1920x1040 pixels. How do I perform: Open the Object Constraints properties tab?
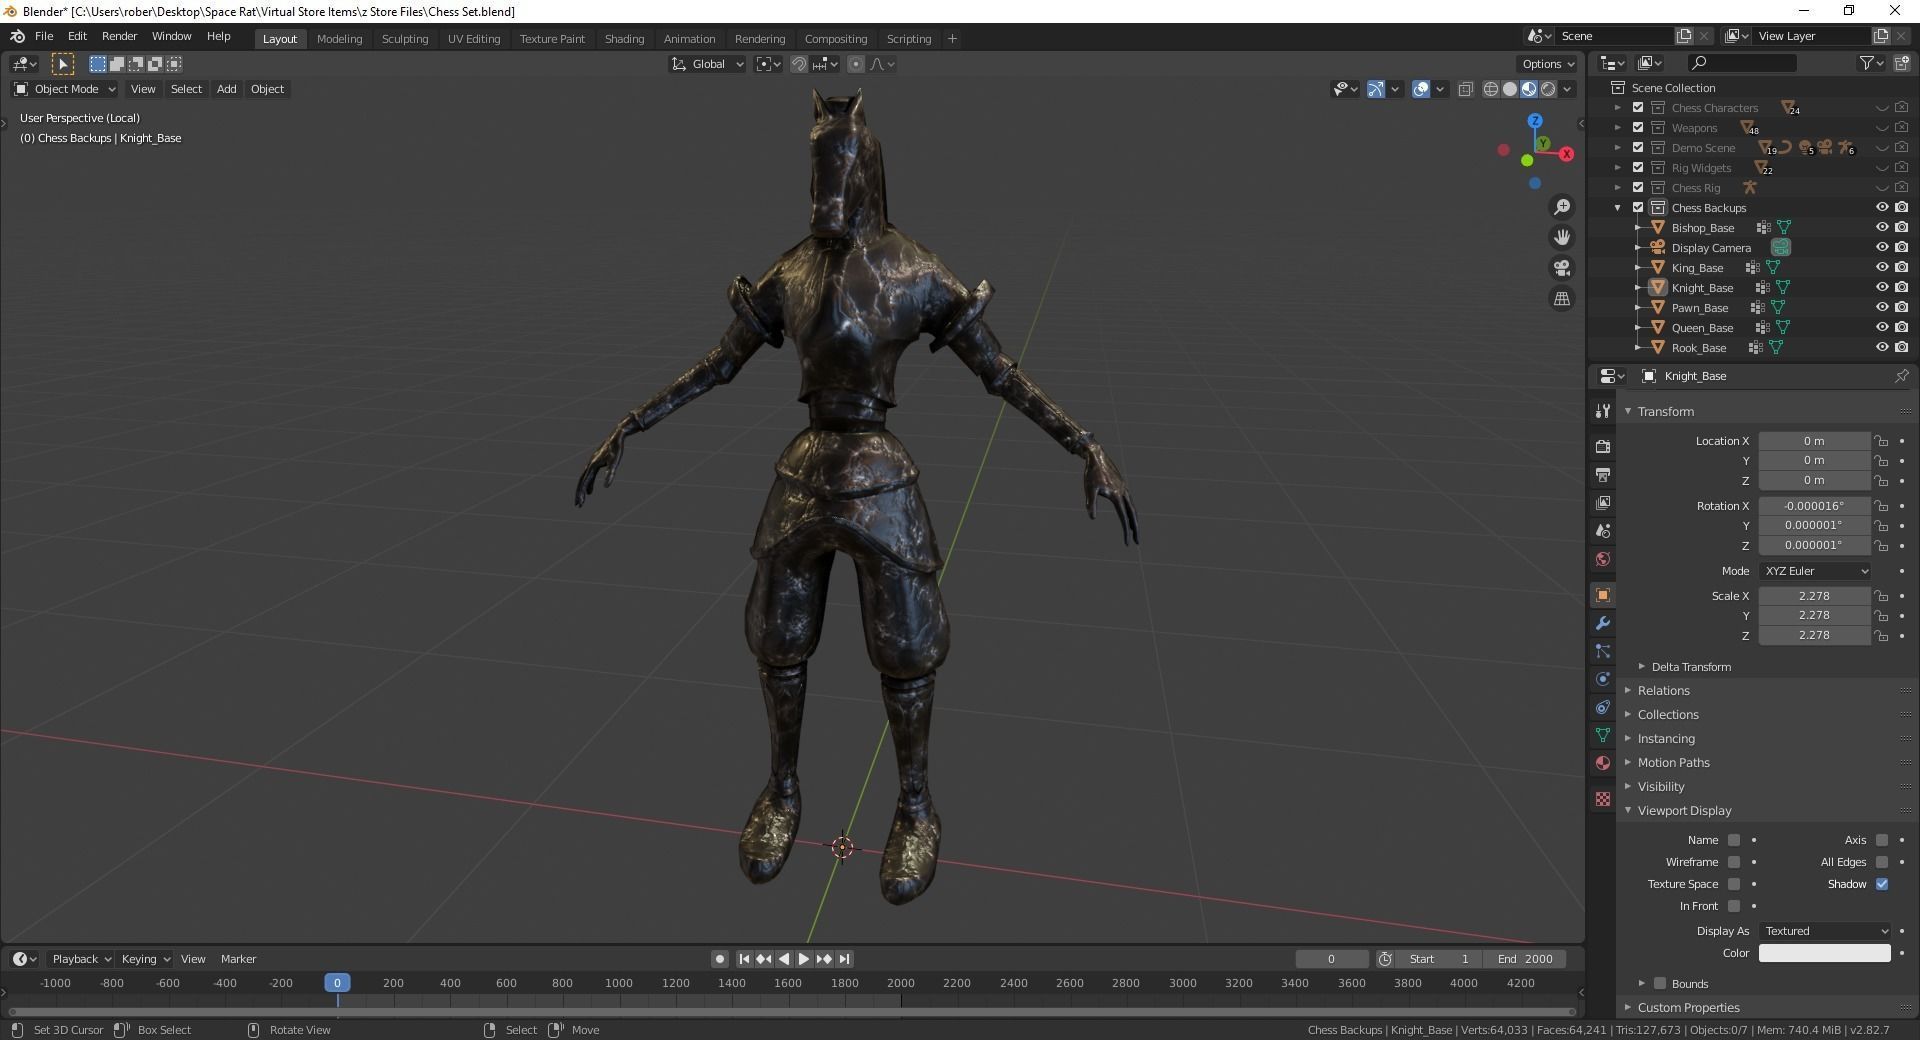click(1603, 707)
